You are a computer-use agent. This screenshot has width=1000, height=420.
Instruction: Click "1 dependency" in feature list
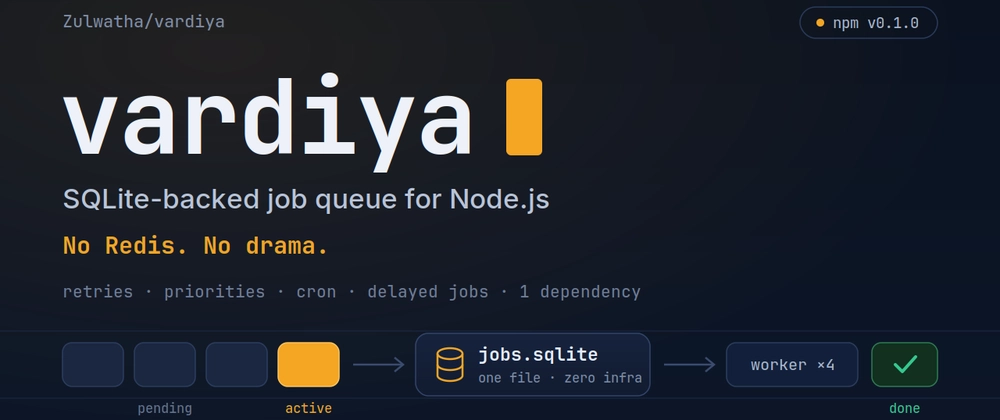point(580,292)
